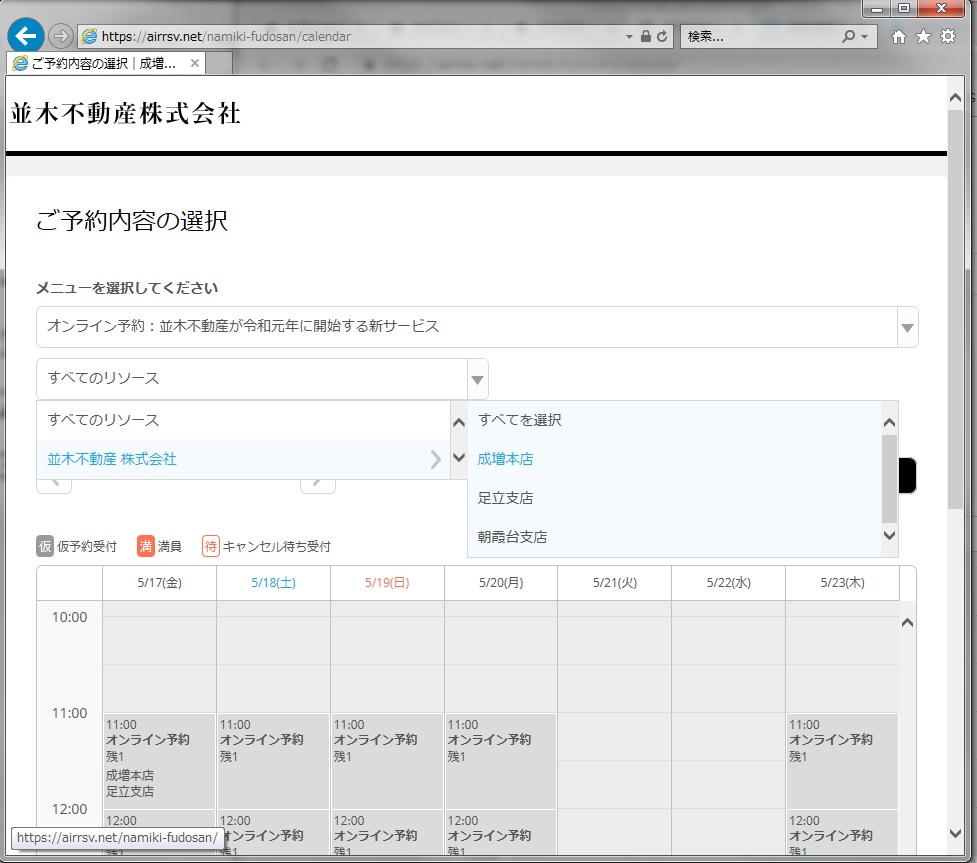Screen dimensions: 977x863
Task: Go back with the browser back arrow
Action: click(26, 36)
